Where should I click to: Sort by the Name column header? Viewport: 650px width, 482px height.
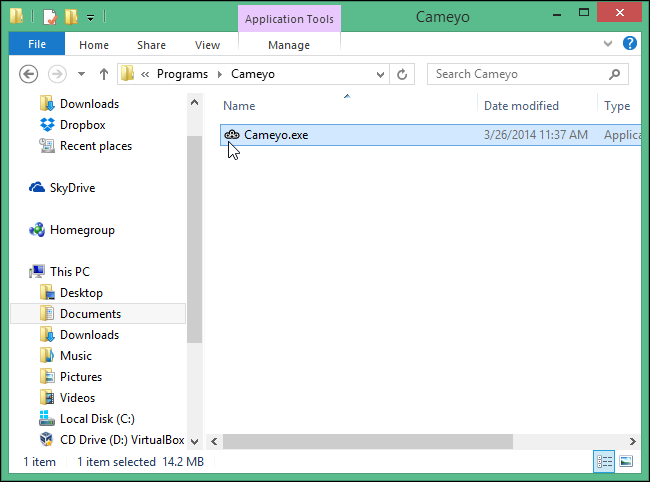239,106
